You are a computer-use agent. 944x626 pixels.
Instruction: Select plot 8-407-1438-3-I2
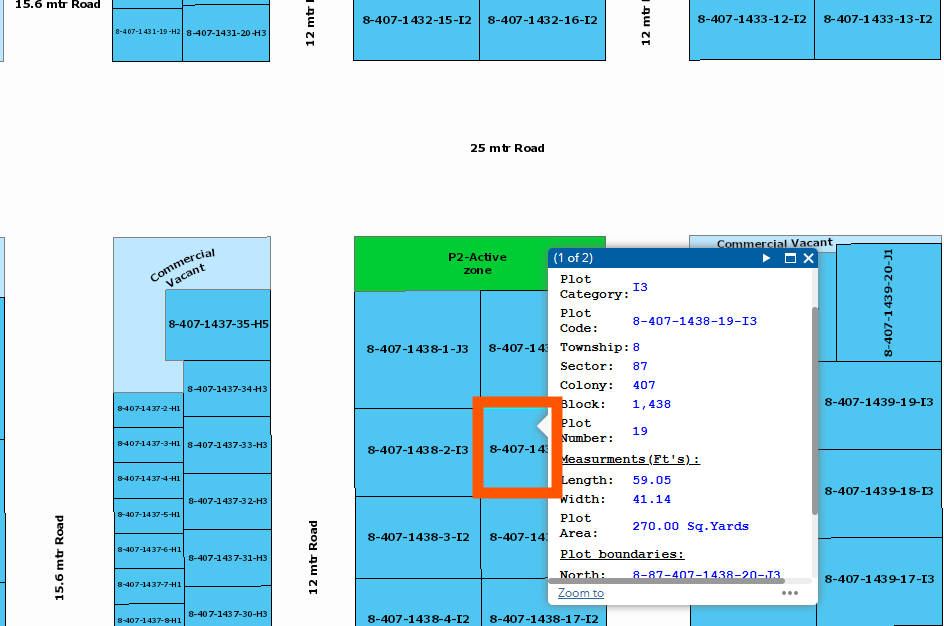pyautogui.click(x=415, y=536)
